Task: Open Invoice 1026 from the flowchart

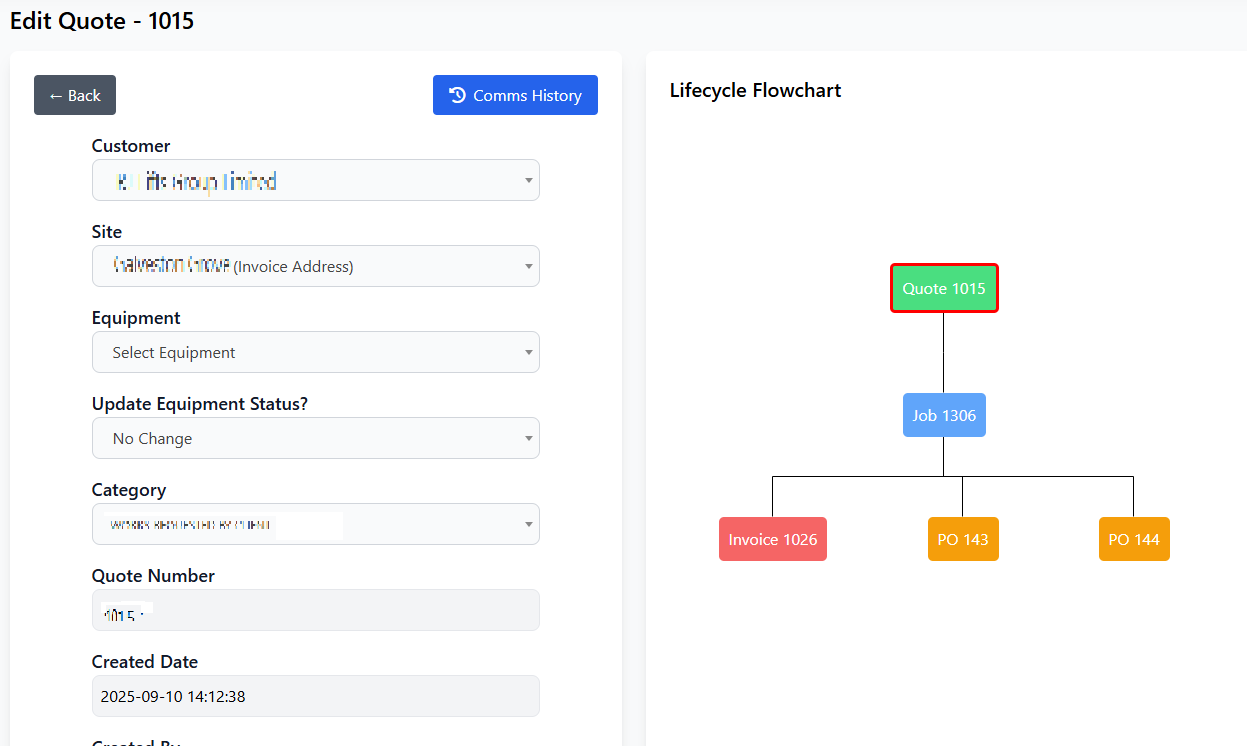Action: click(772, 539)
